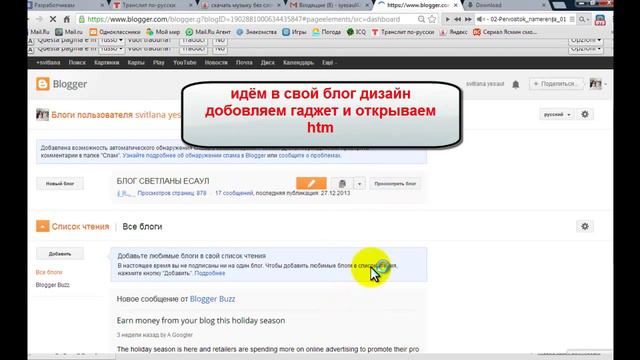This screenshot has height=360, width=640.
Task: Open Почта in the Google bar
Action: 244,62
